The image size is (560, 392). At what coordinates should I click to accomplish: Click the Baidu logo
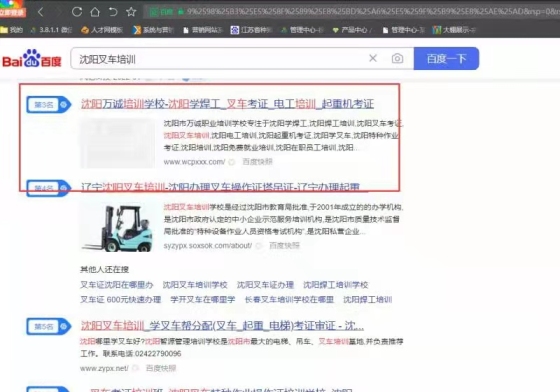[32, 59]
